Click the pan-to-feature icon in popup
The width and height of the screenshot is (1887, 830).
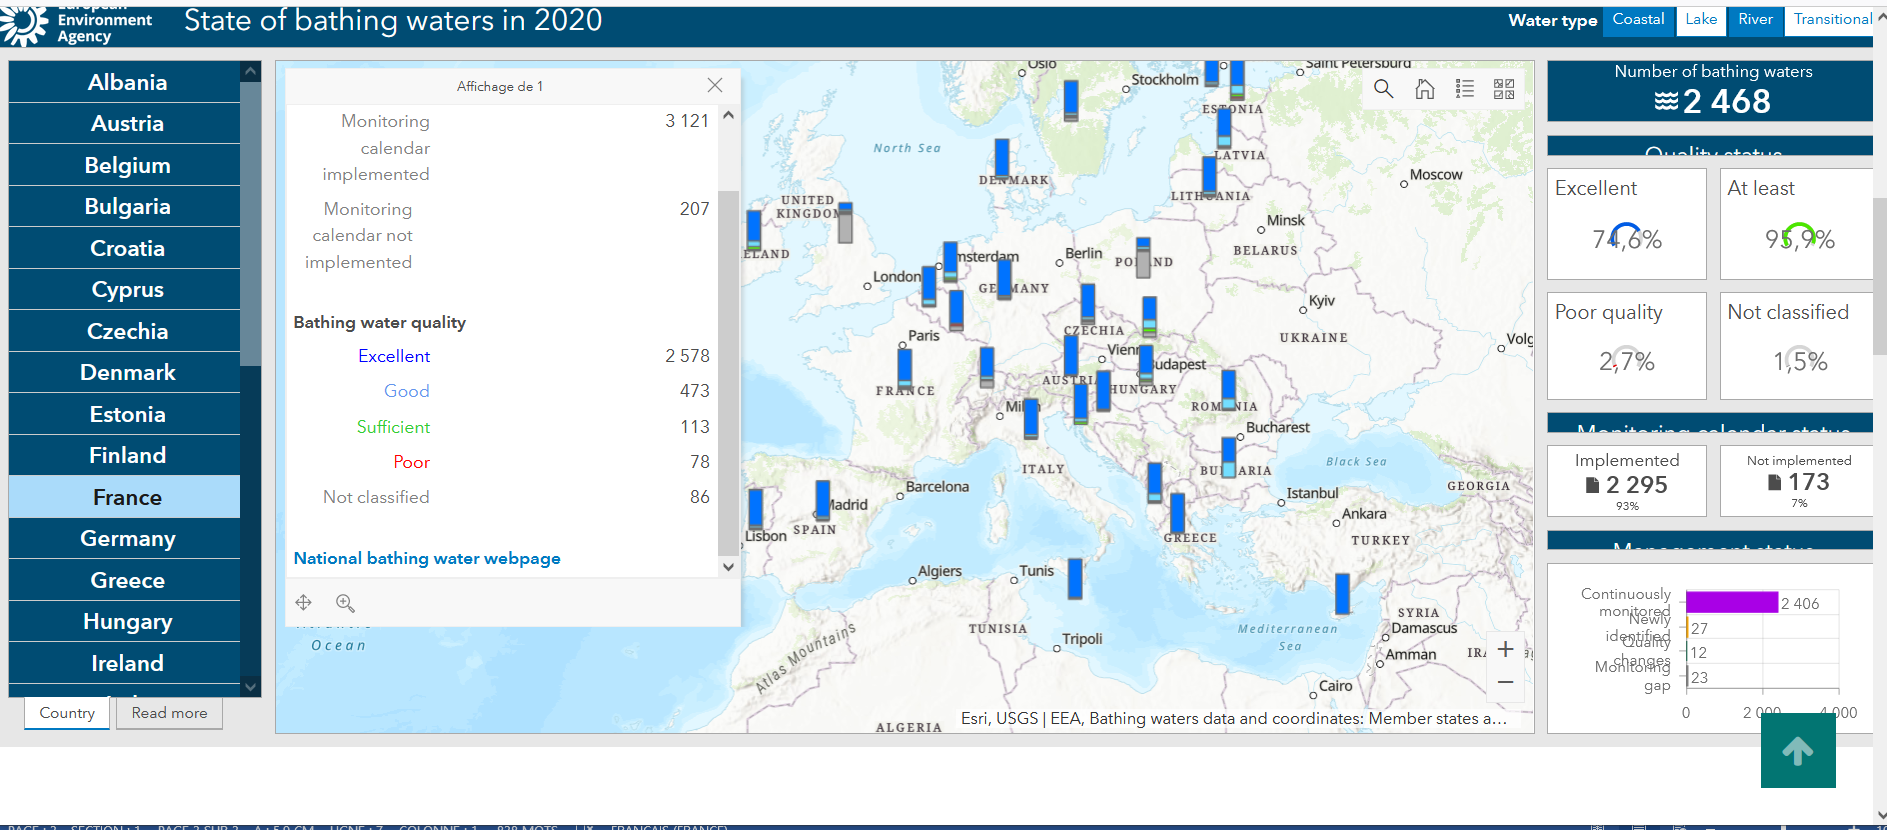[304, 602]
